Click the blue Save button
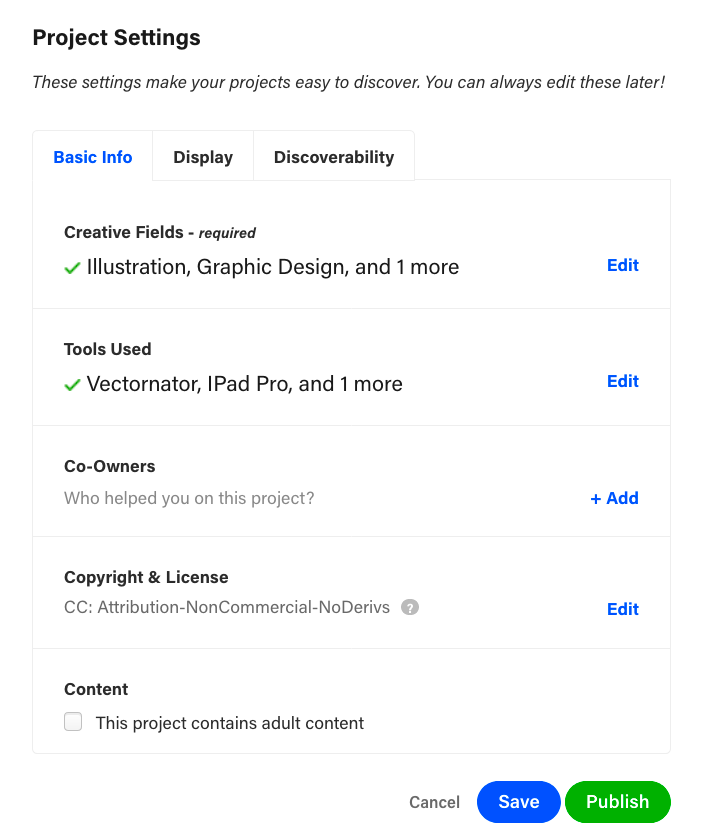This screenshot has width=706, height=834. [x=519, y=802]
